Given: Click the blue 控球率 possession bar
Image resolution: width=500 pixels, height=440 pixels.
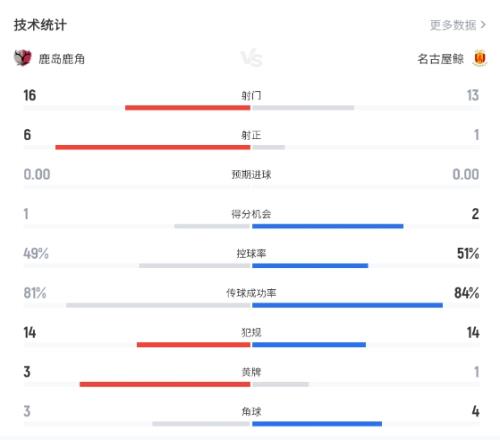Looking at the screenshot, I should 310,266.
